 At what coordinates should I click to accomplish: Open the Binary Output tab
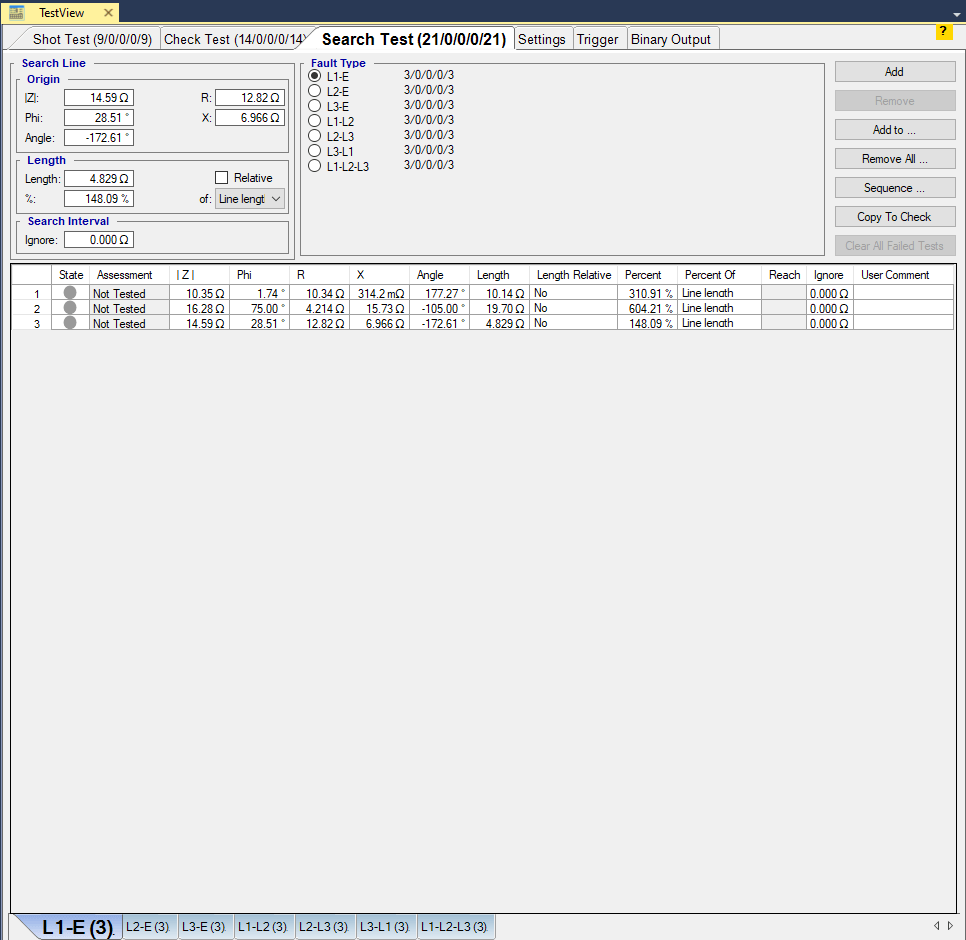tap(670, 40)
